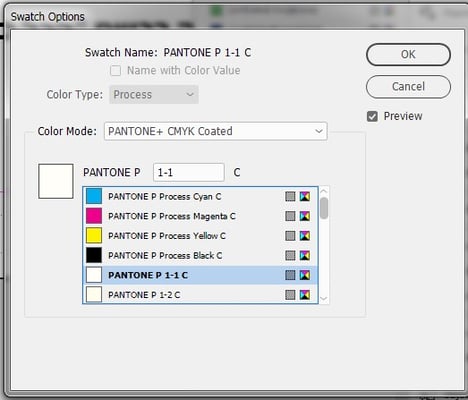Click the CMYK mode icon for Process Black C
This screenshot has height=400, width=468.
pyautogui.click(x=305, y=255)
